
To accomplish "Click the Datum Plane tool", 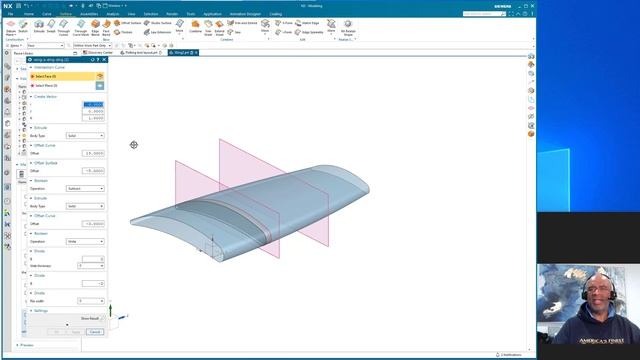I will [11, 27].
